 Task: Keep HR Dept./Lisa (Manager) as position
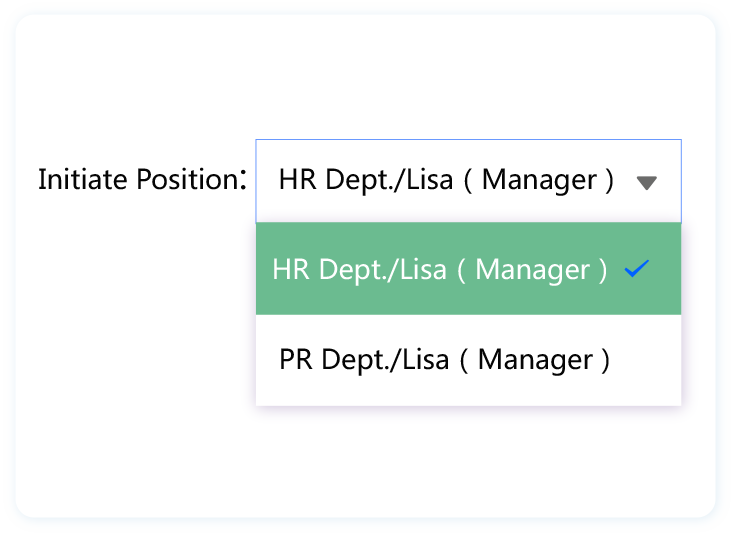coord(440,270)
